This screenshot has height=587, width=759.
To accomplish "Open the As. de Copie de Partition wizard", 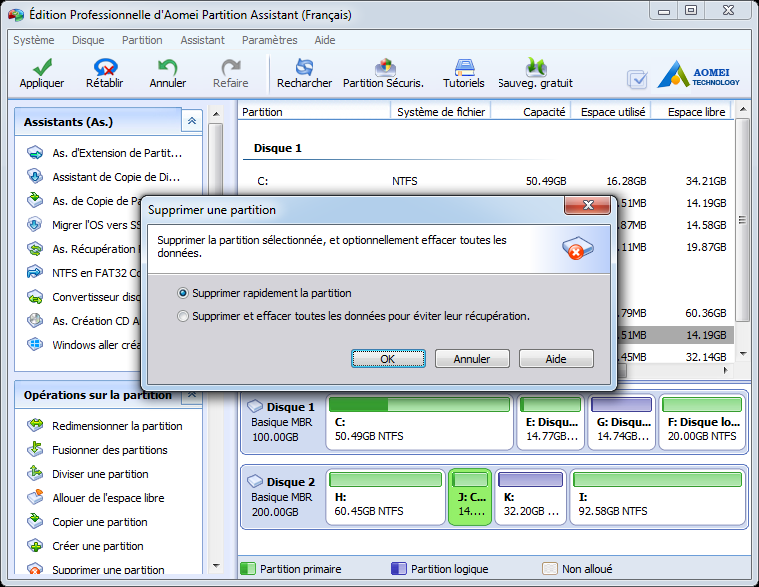I will [83, 201].
